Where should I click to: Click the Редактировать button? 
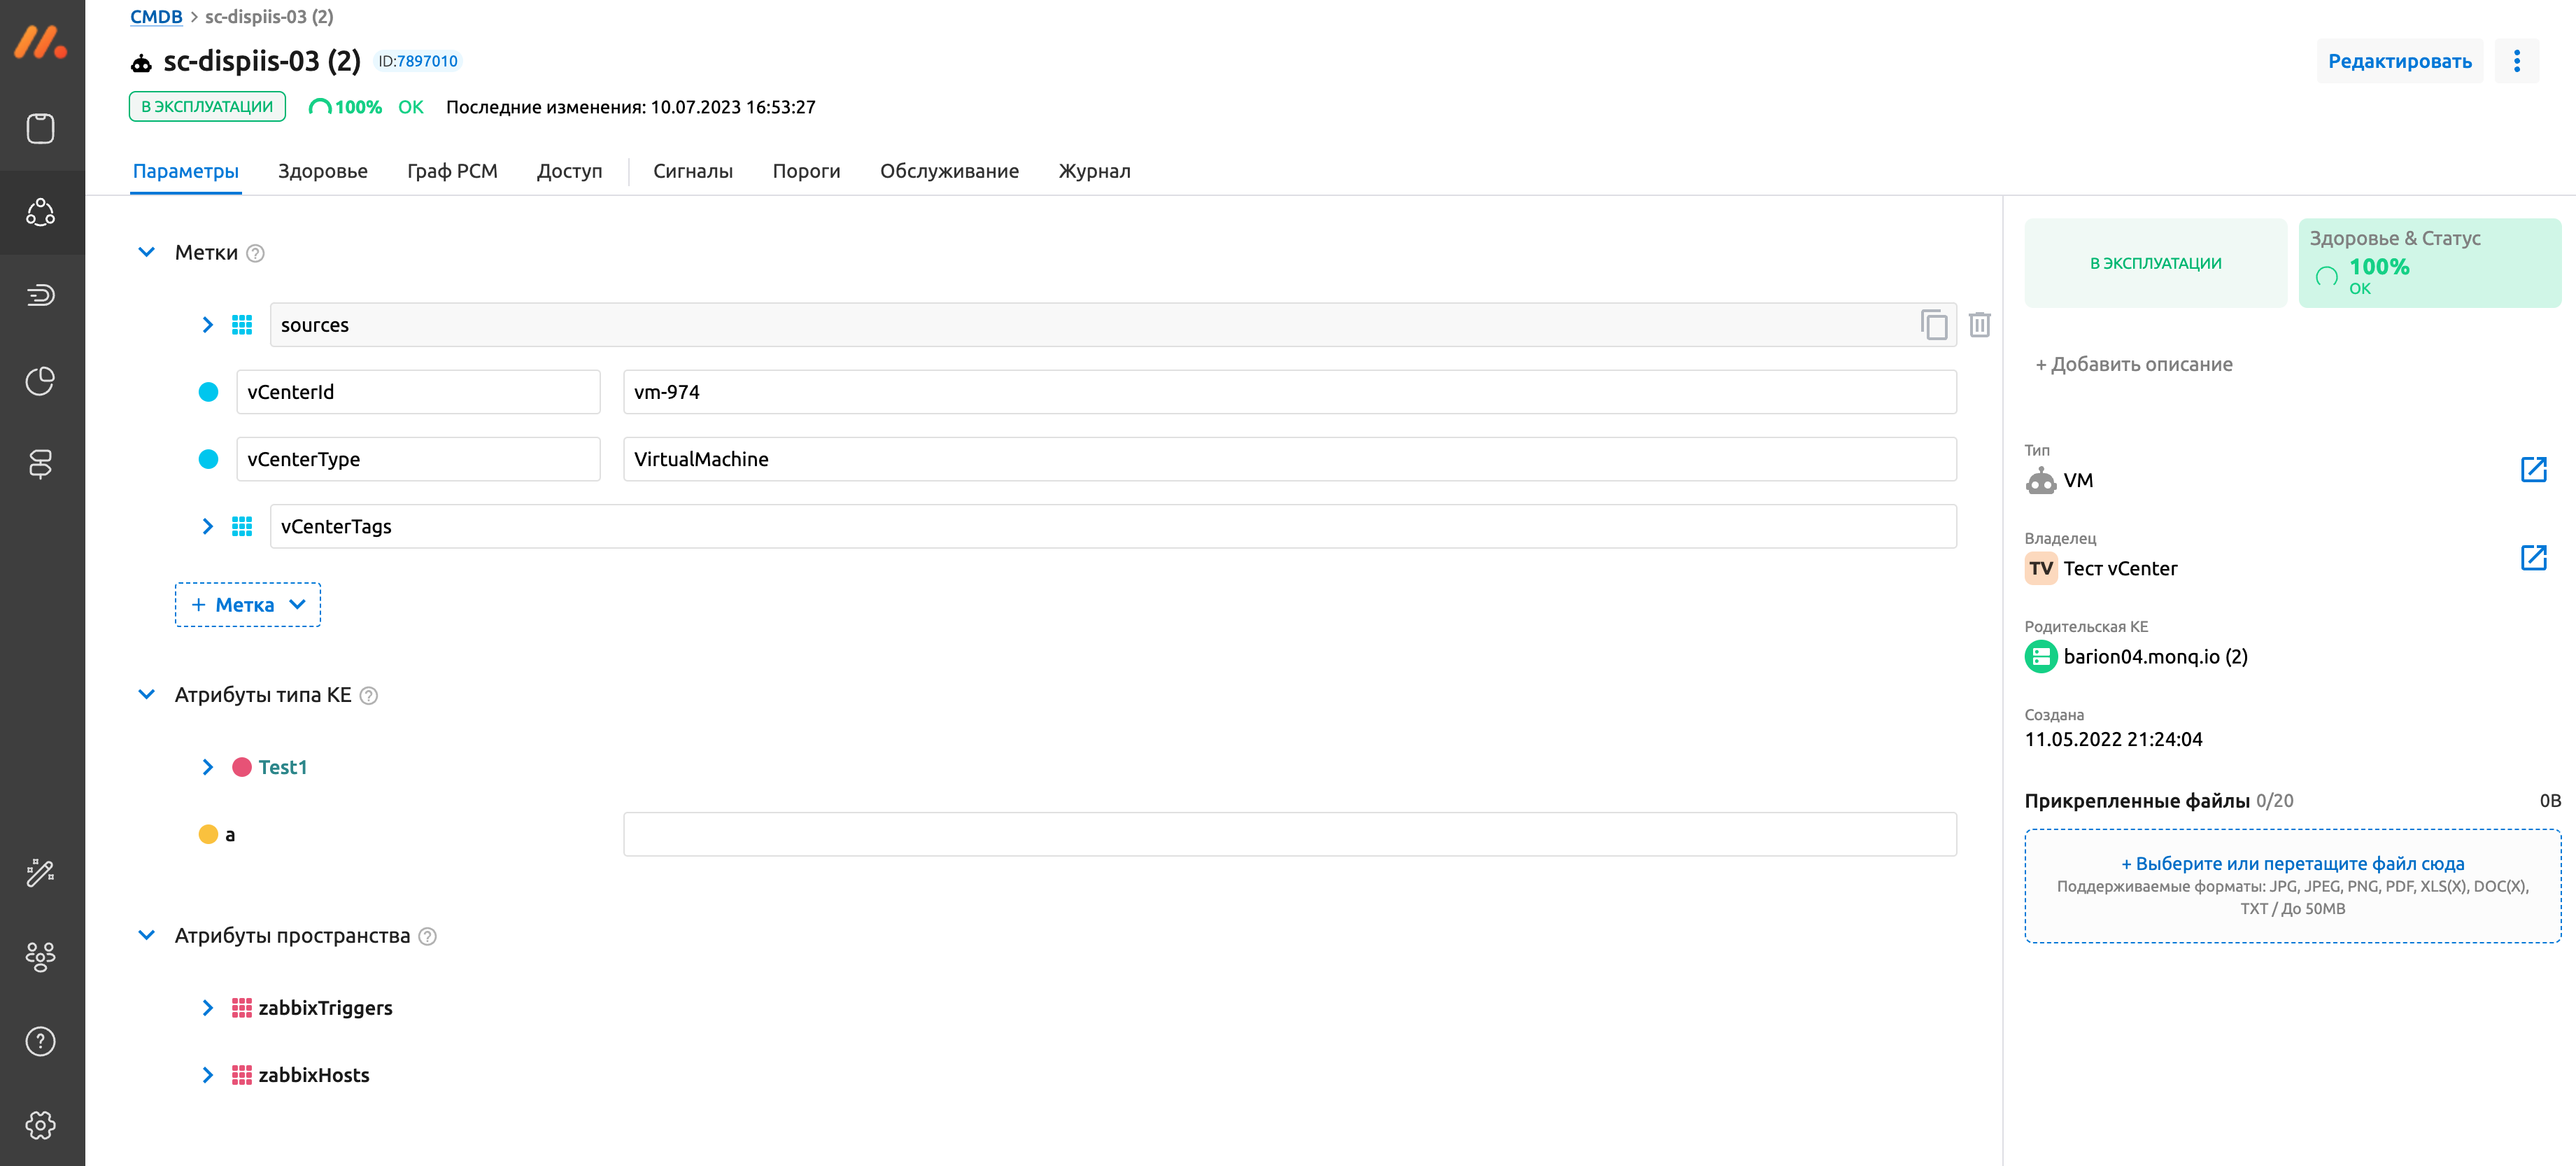[x=2399, y=61]
